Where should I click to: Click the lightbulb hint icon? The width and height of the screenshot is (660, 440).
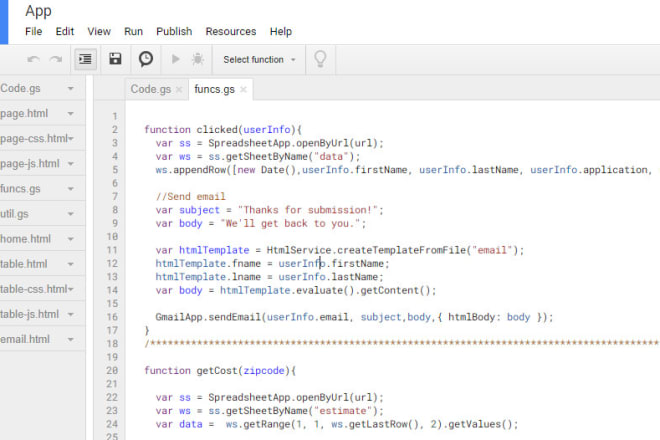320,59
